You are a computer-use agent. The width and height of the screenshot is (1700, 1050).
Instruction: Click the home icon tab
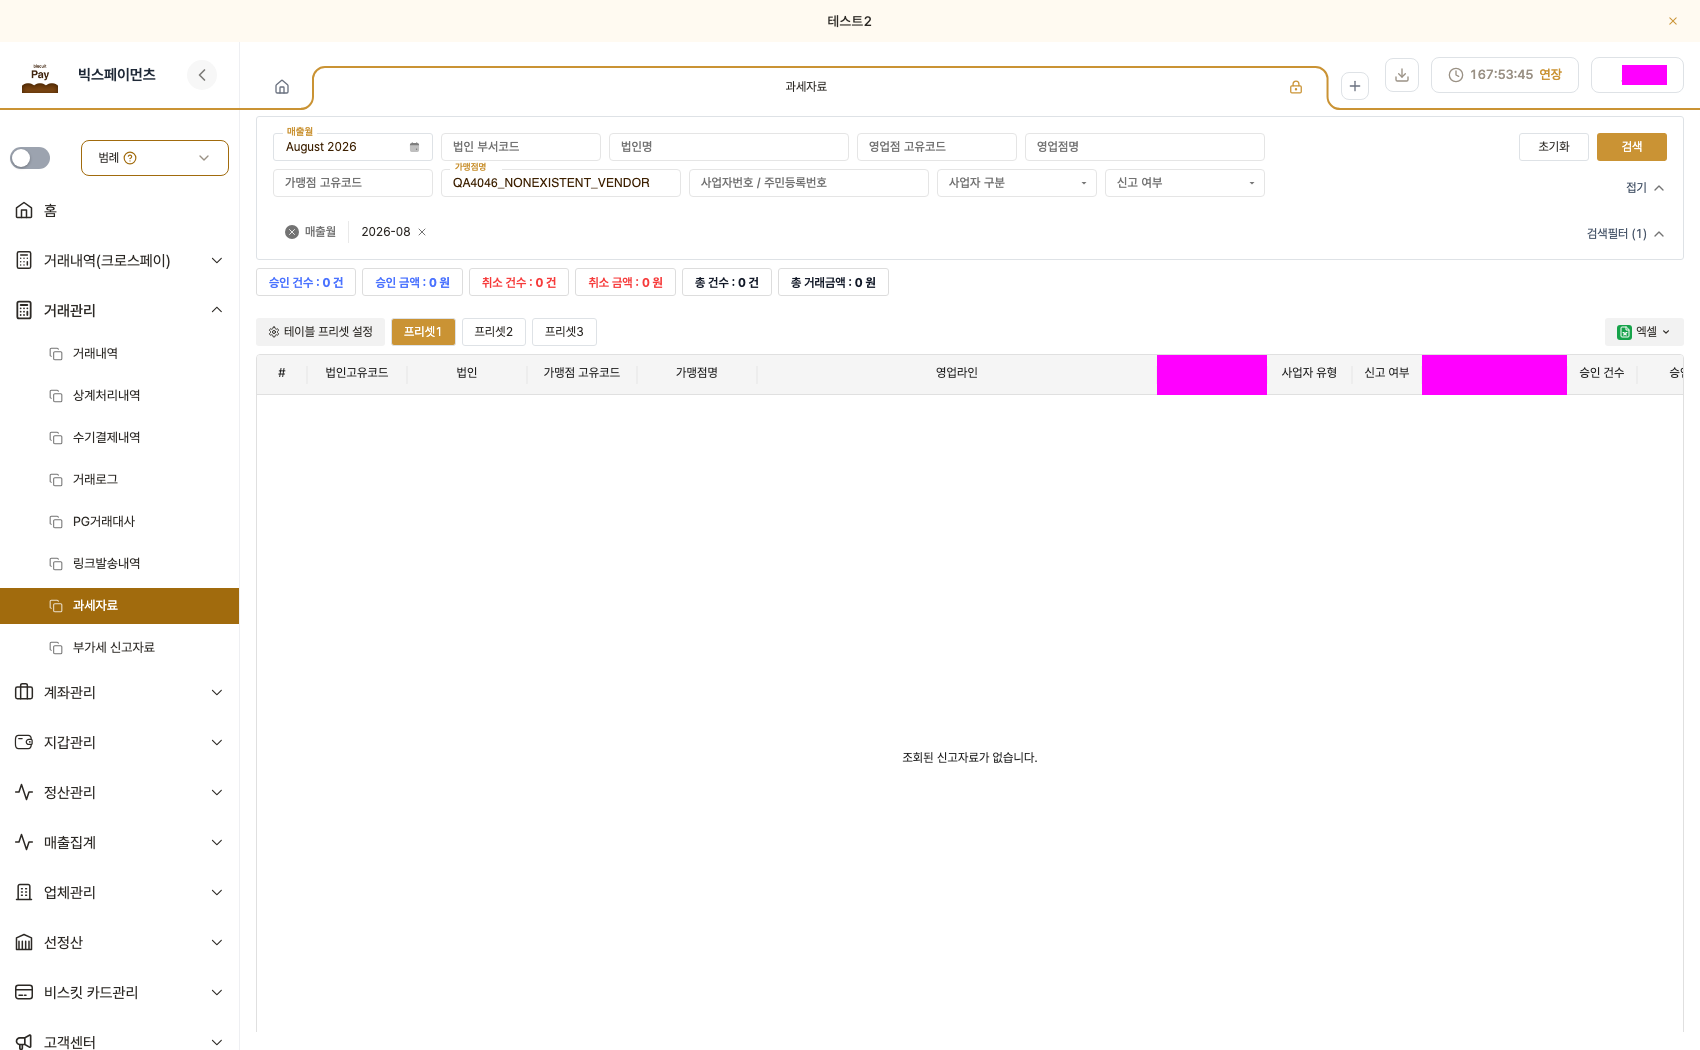tap(282, 87)
